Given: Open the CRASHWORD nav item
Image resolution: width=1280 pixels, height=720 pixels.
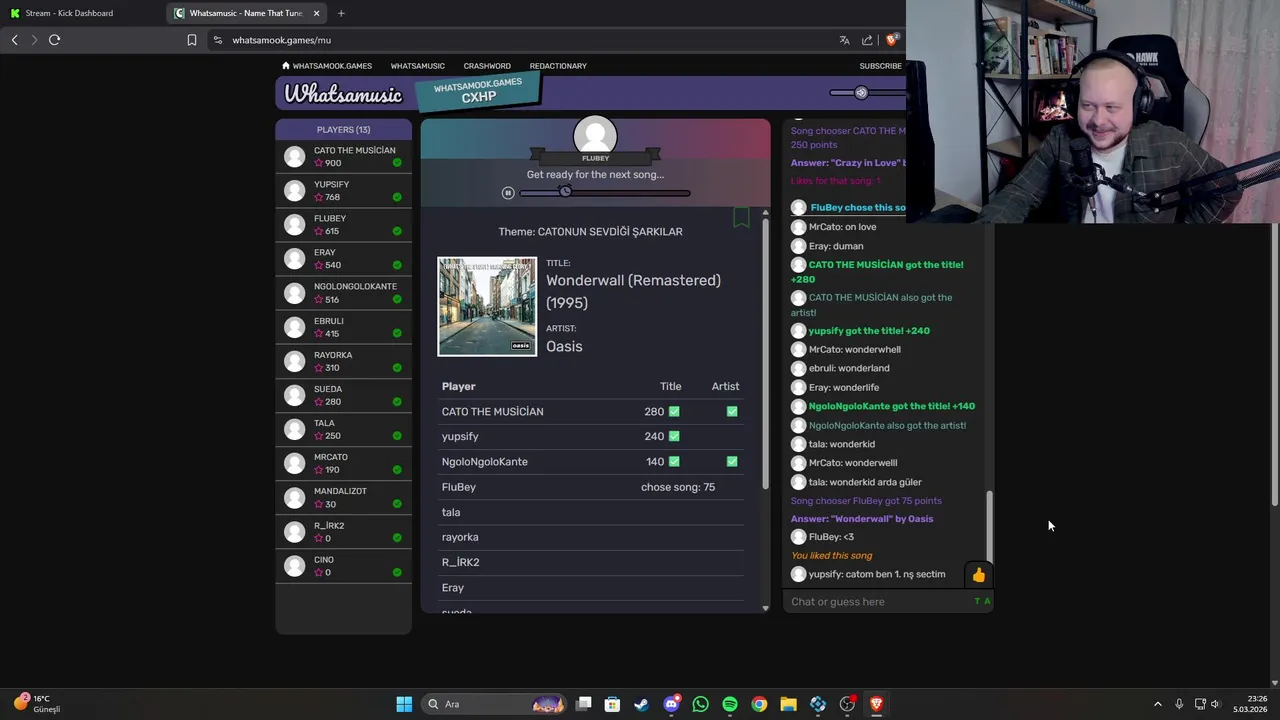Looking at the screenshot, I should (x=487, y=66).
